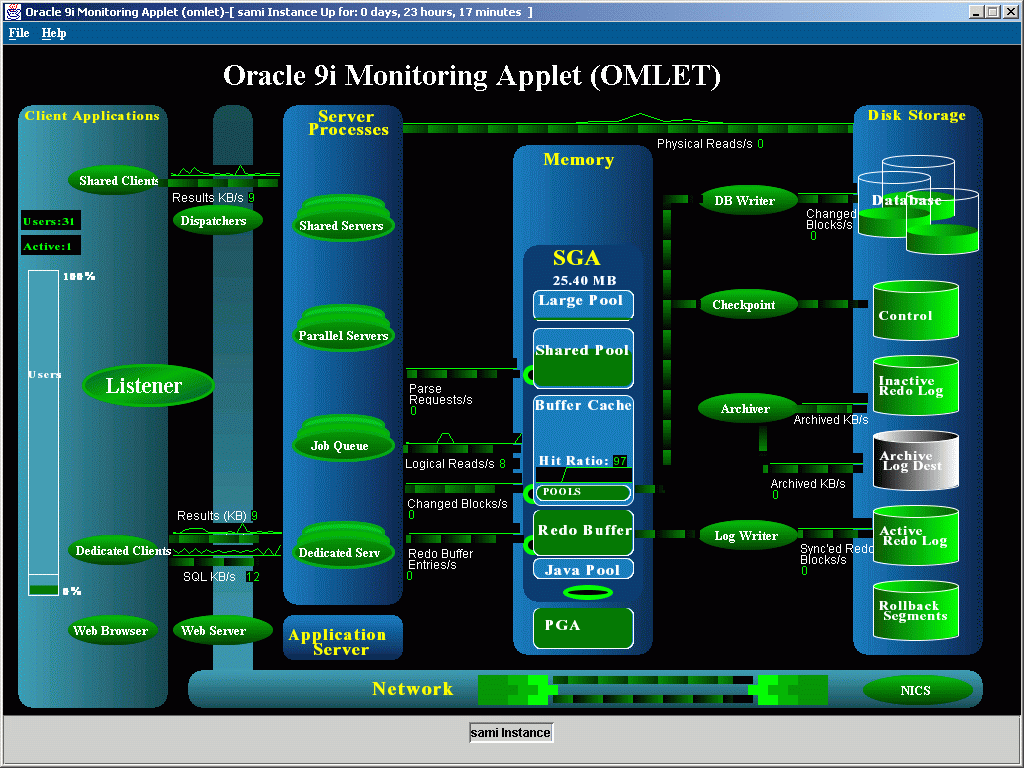The height and width of the screenshot is (768, 1024).
Task: Select the Checkpoint process
Action: 748,304
